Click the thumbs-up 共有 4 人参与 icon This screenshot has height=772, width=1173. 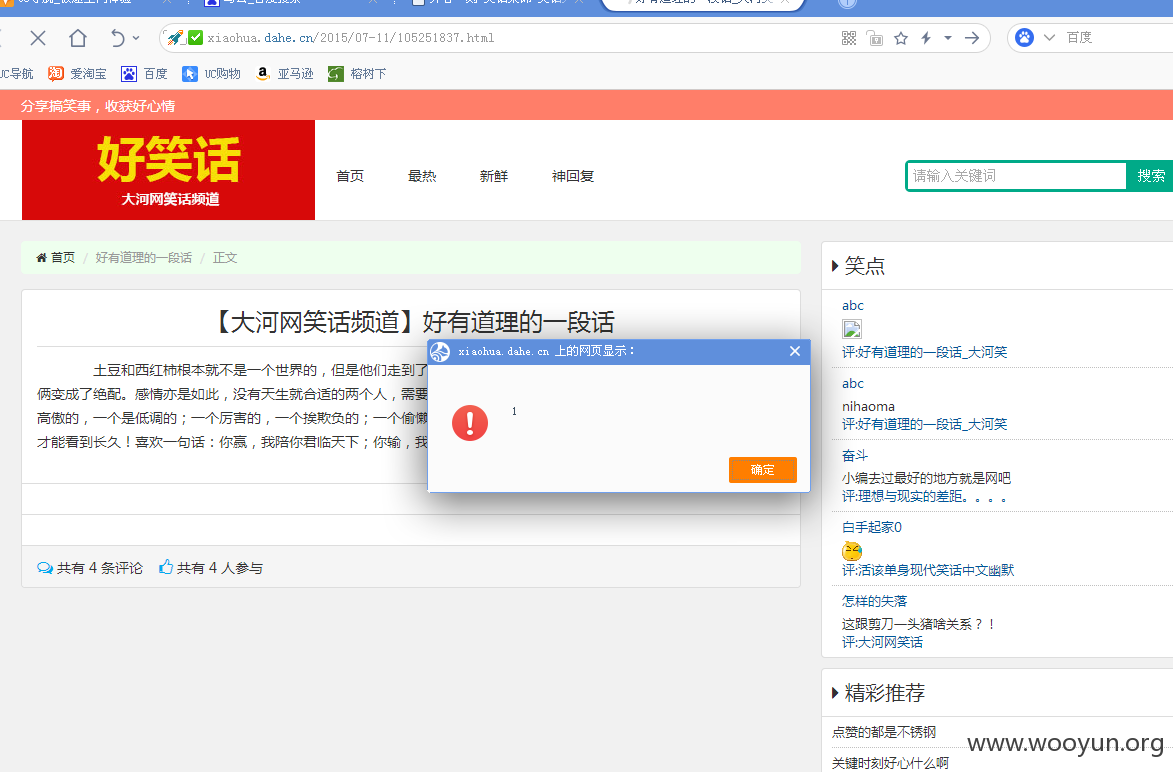coord(166,567)
